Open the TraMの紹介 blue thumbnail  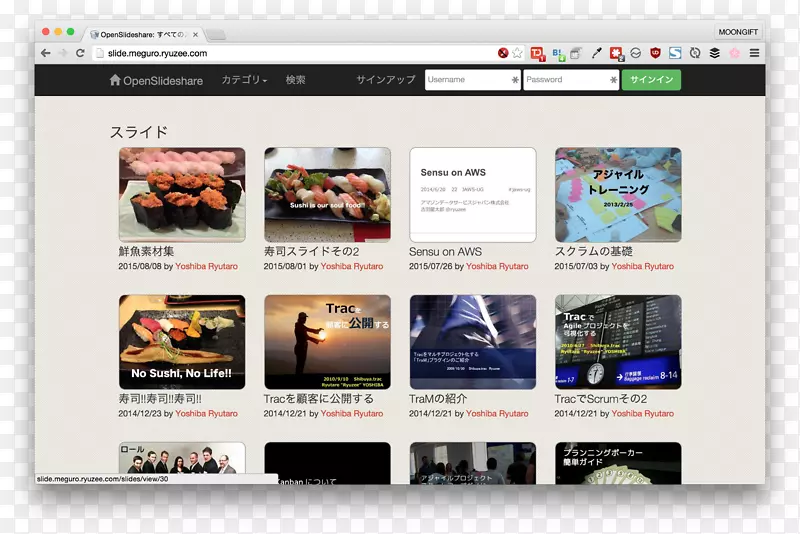point(473,342)
